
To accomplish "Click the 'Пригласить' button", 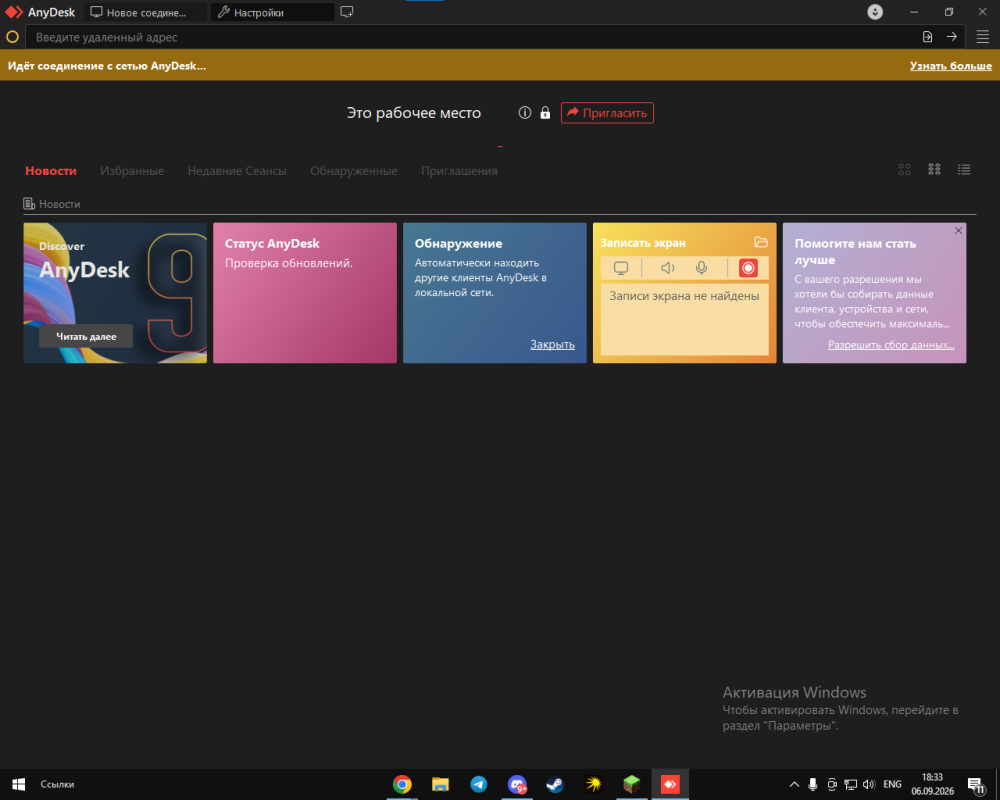I will pyautogui.click(x=607, y=113).
